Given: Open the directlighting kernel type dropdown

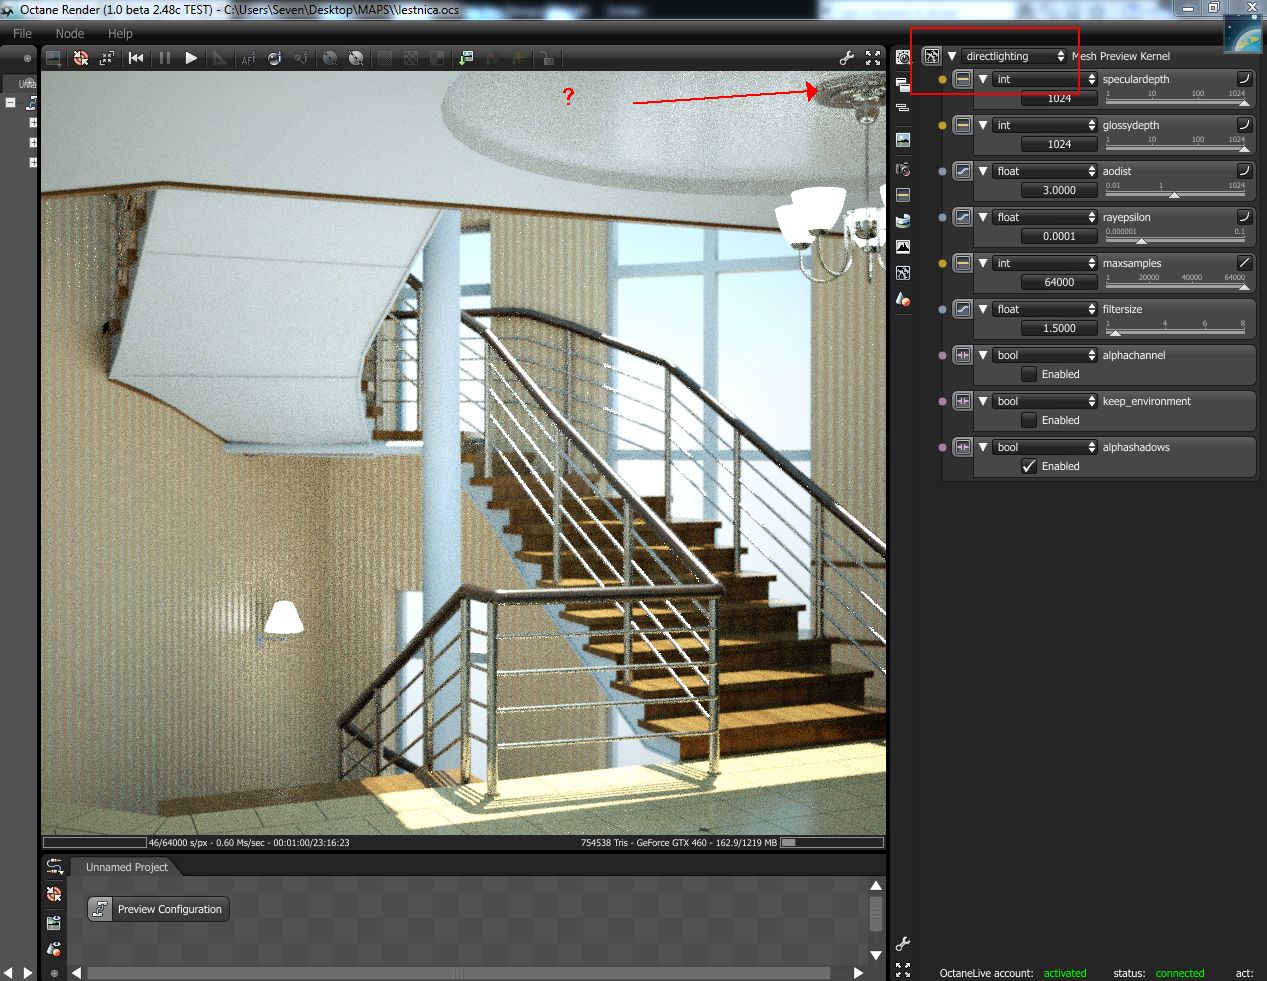Looking at the screenshot, I should [x=1014, y=56].
